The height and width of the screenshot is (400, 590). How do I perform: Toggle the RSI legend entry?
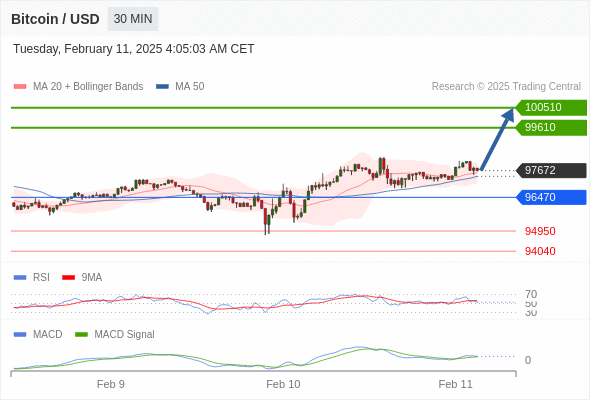(32, 277)
